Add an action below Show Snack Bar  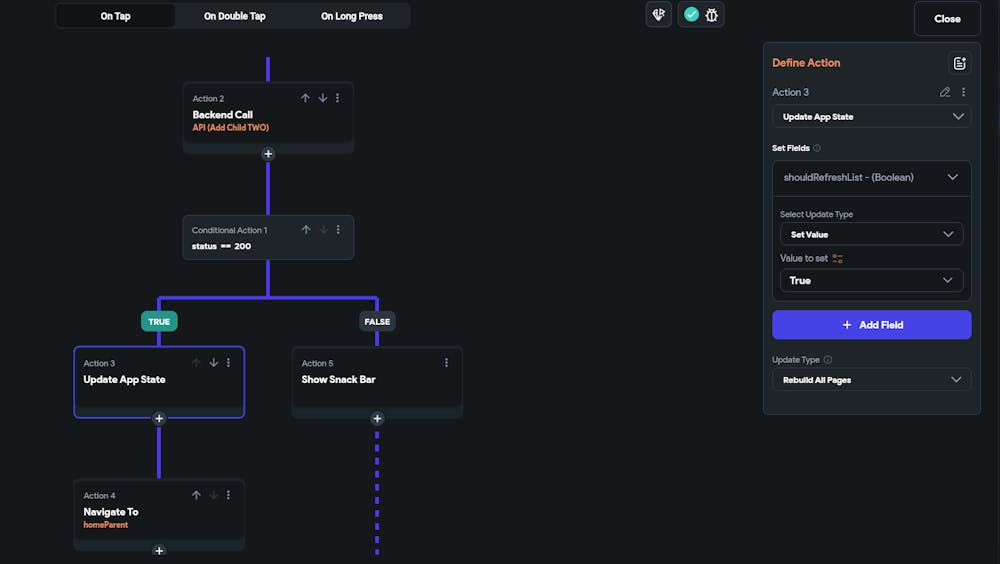pos(377,419)
